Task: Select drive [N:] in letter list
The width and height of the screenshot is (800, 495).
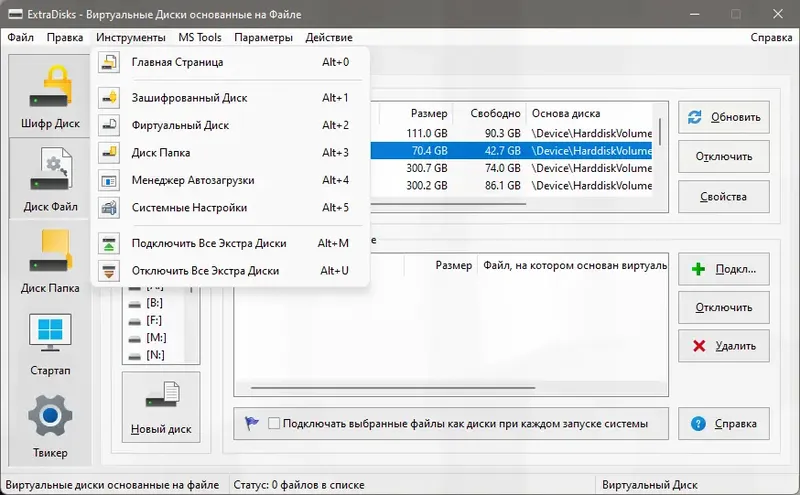Action: pos(155,355)
